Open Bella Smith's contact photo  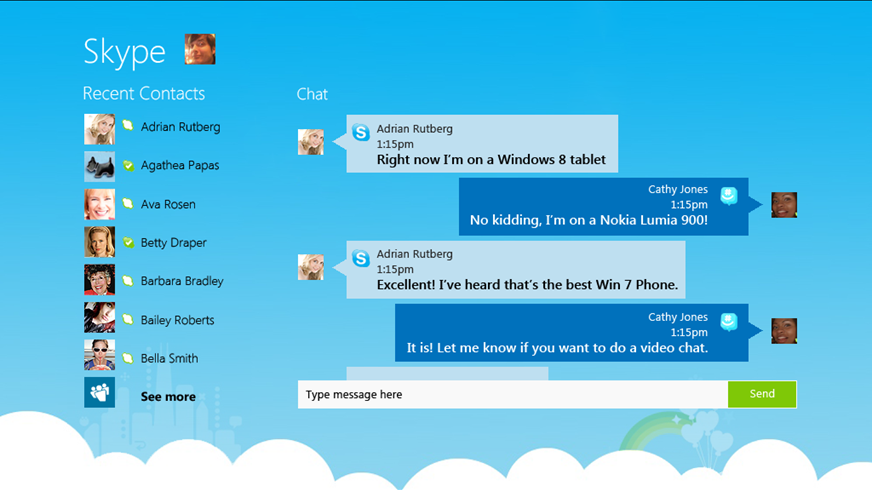[x=100, y=355]
